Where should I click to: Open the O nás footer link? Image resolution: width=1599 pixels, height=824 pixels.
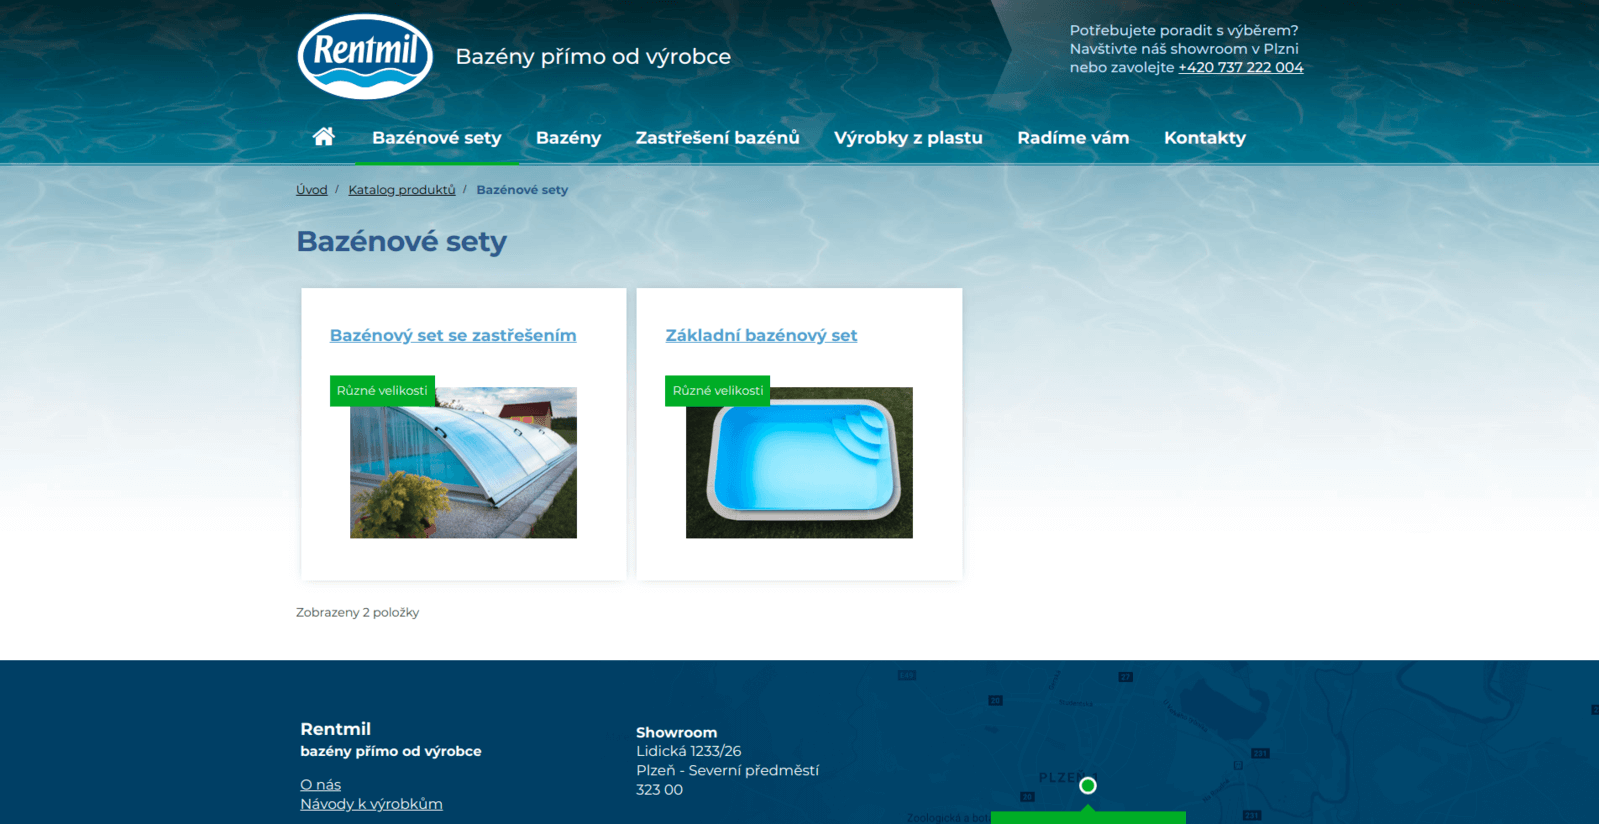(x=320, y=785)
